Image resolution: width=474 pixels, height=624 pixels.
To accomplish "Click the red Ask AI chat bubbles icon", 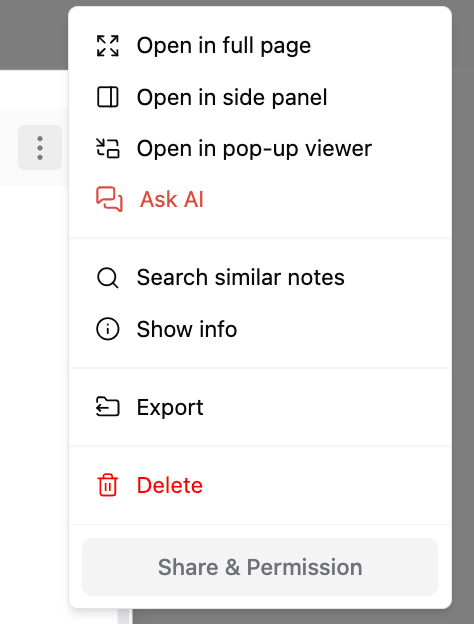I will pyautogui.click(x=109, y=199).
